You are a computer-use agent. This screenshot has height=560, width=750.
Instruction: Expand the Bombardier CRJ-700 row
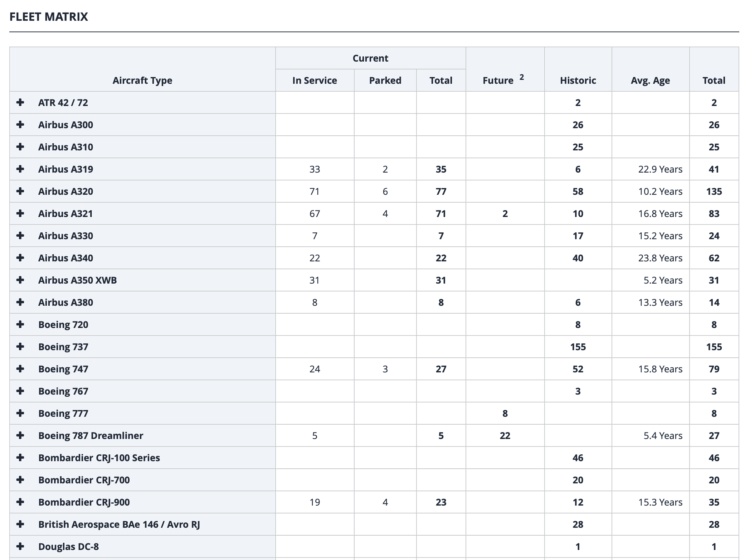point(20,480)
